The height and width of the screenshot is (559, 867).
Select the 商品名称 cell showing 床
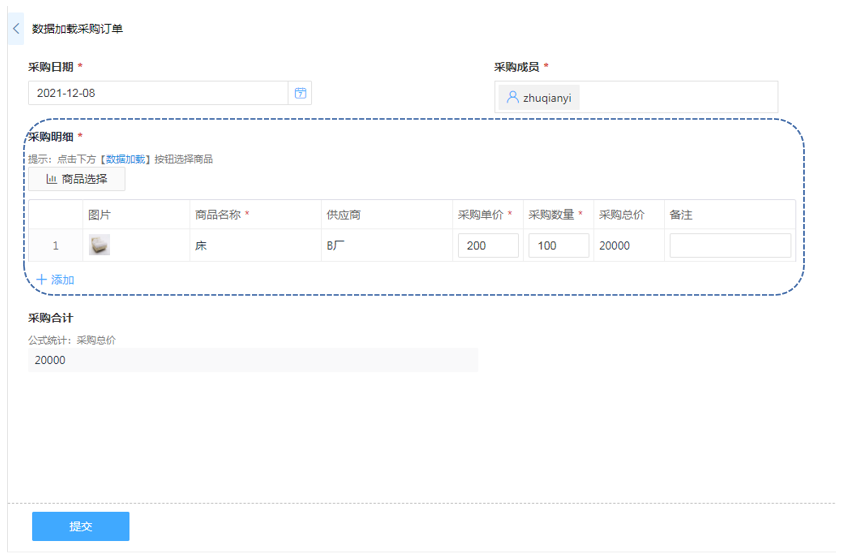pyautogui.click(x=201, y=245)
